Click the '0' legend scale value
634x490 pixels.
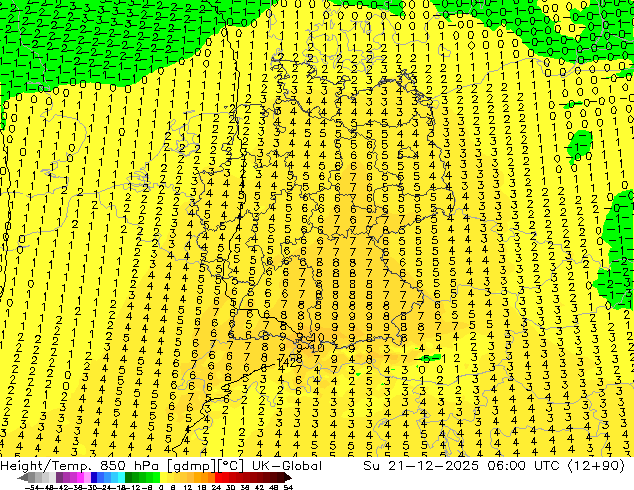pyautogui.click(x=161, y=488)
